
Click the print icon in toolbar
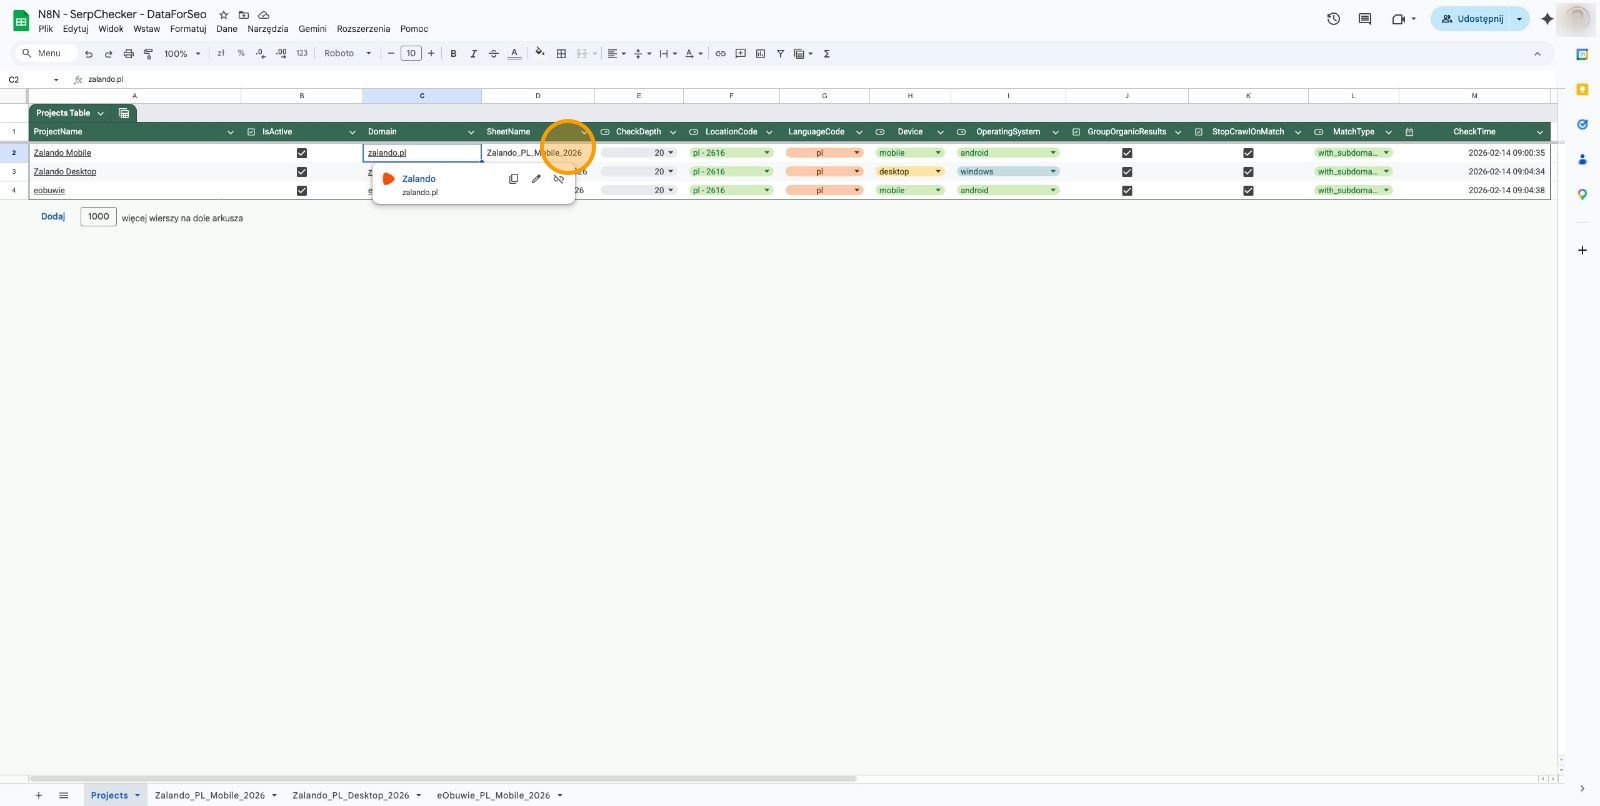pos(128,54)
